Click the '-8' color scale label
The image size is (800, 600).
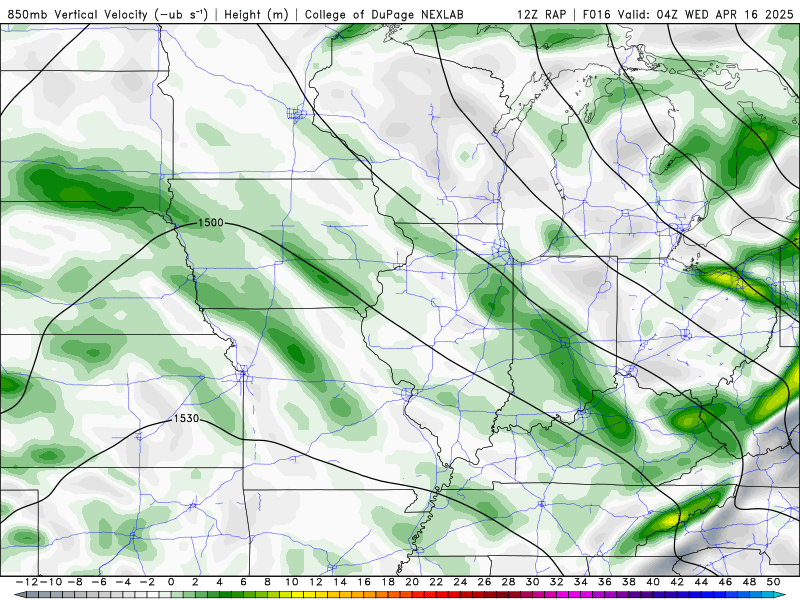click(75, 582)
